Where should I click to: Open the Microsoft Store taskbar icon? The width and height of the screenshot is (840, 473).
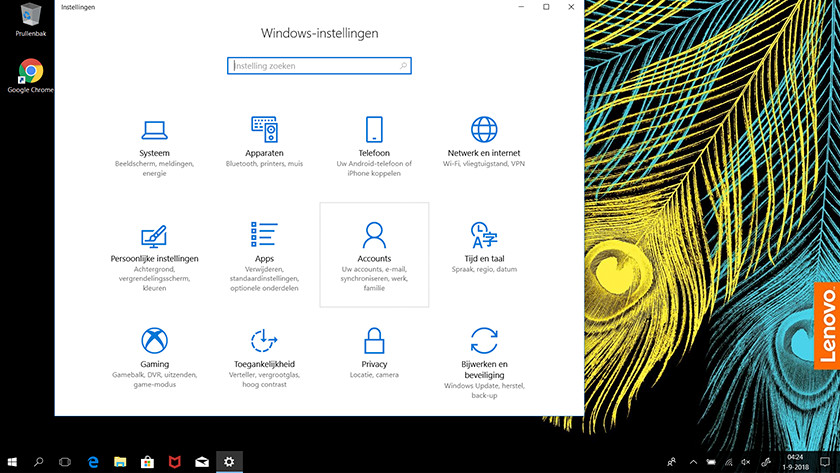[147, 462]
